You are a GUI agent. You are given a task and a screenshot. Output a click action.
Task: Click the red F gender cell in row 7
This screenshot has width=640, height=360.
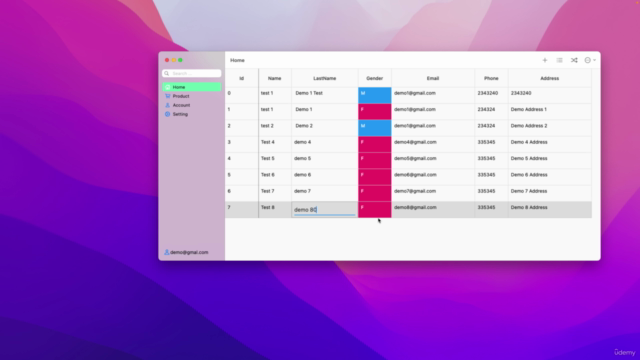click(x=375, y=209)
